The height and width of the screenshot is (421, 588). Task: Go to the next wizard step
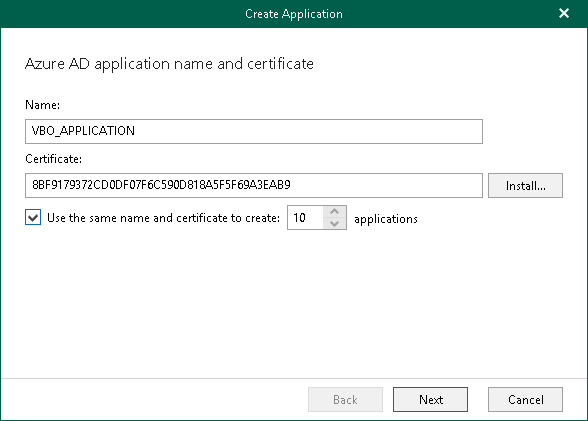(x=430, y=400)
